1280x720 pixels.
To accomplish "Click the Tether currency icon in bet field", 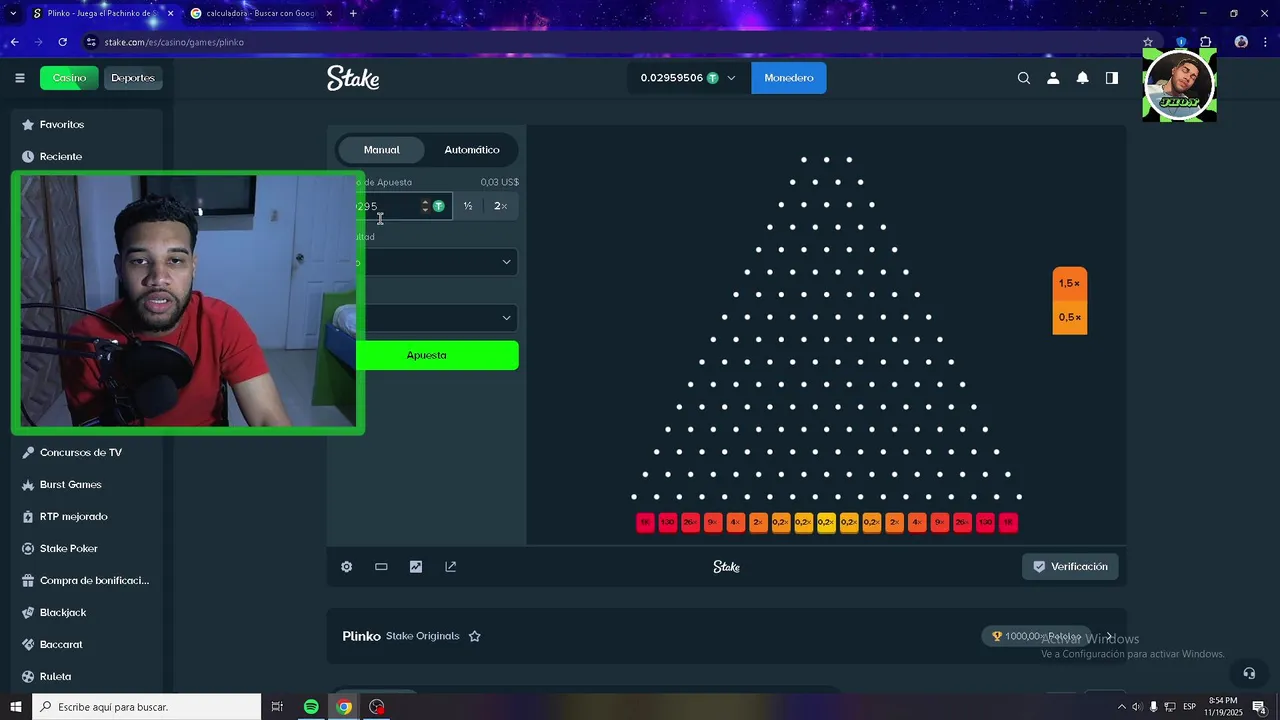I will (438, 206).
